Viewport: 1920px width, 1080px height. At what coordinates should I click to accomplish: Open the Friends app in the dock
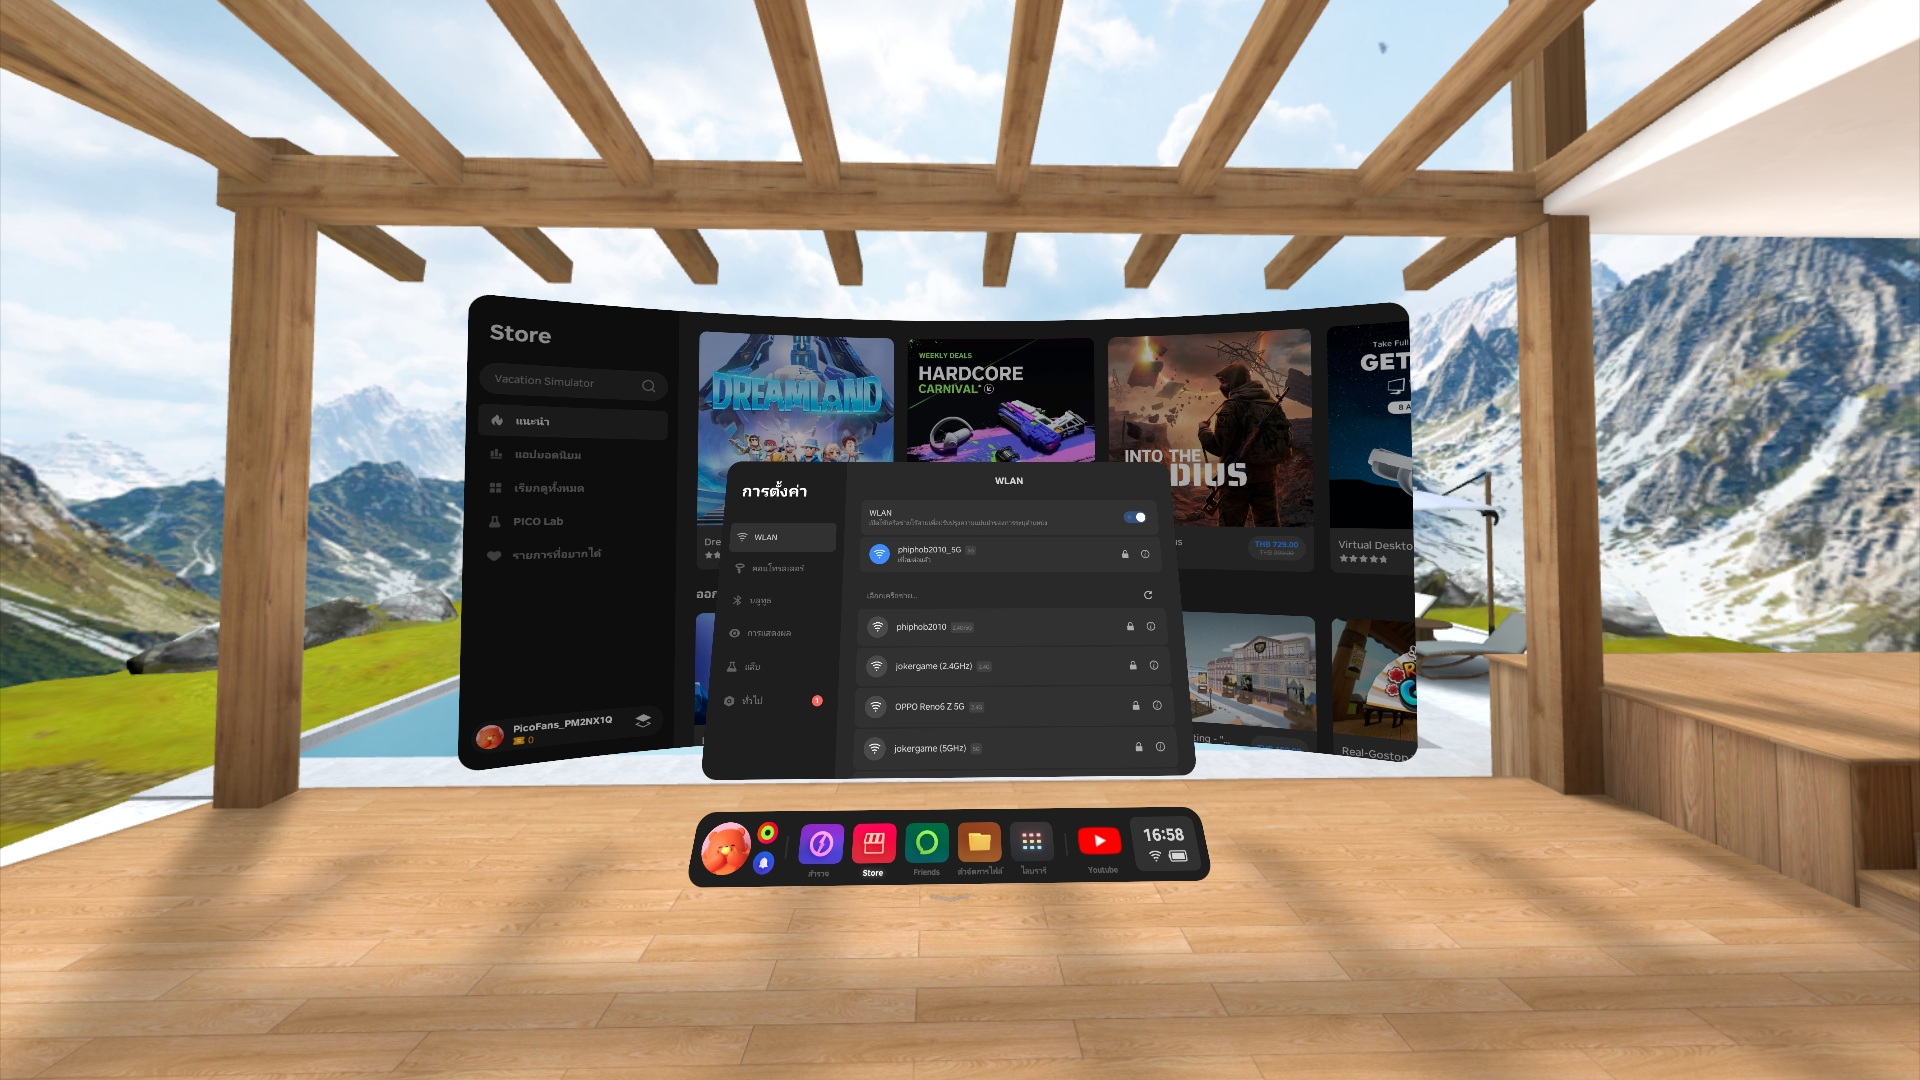(927, 843)
